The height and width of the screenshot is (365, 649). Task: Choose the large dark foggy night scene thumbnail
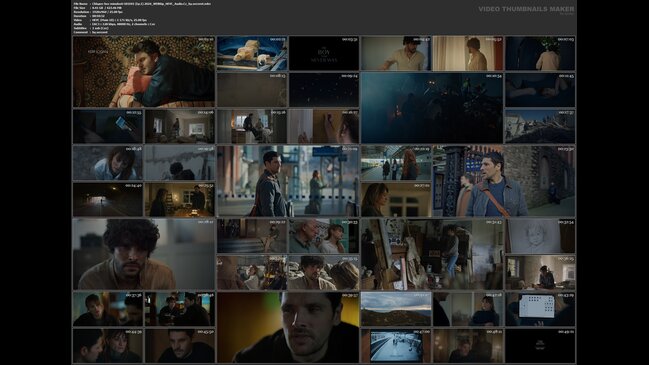pos(432,108)
